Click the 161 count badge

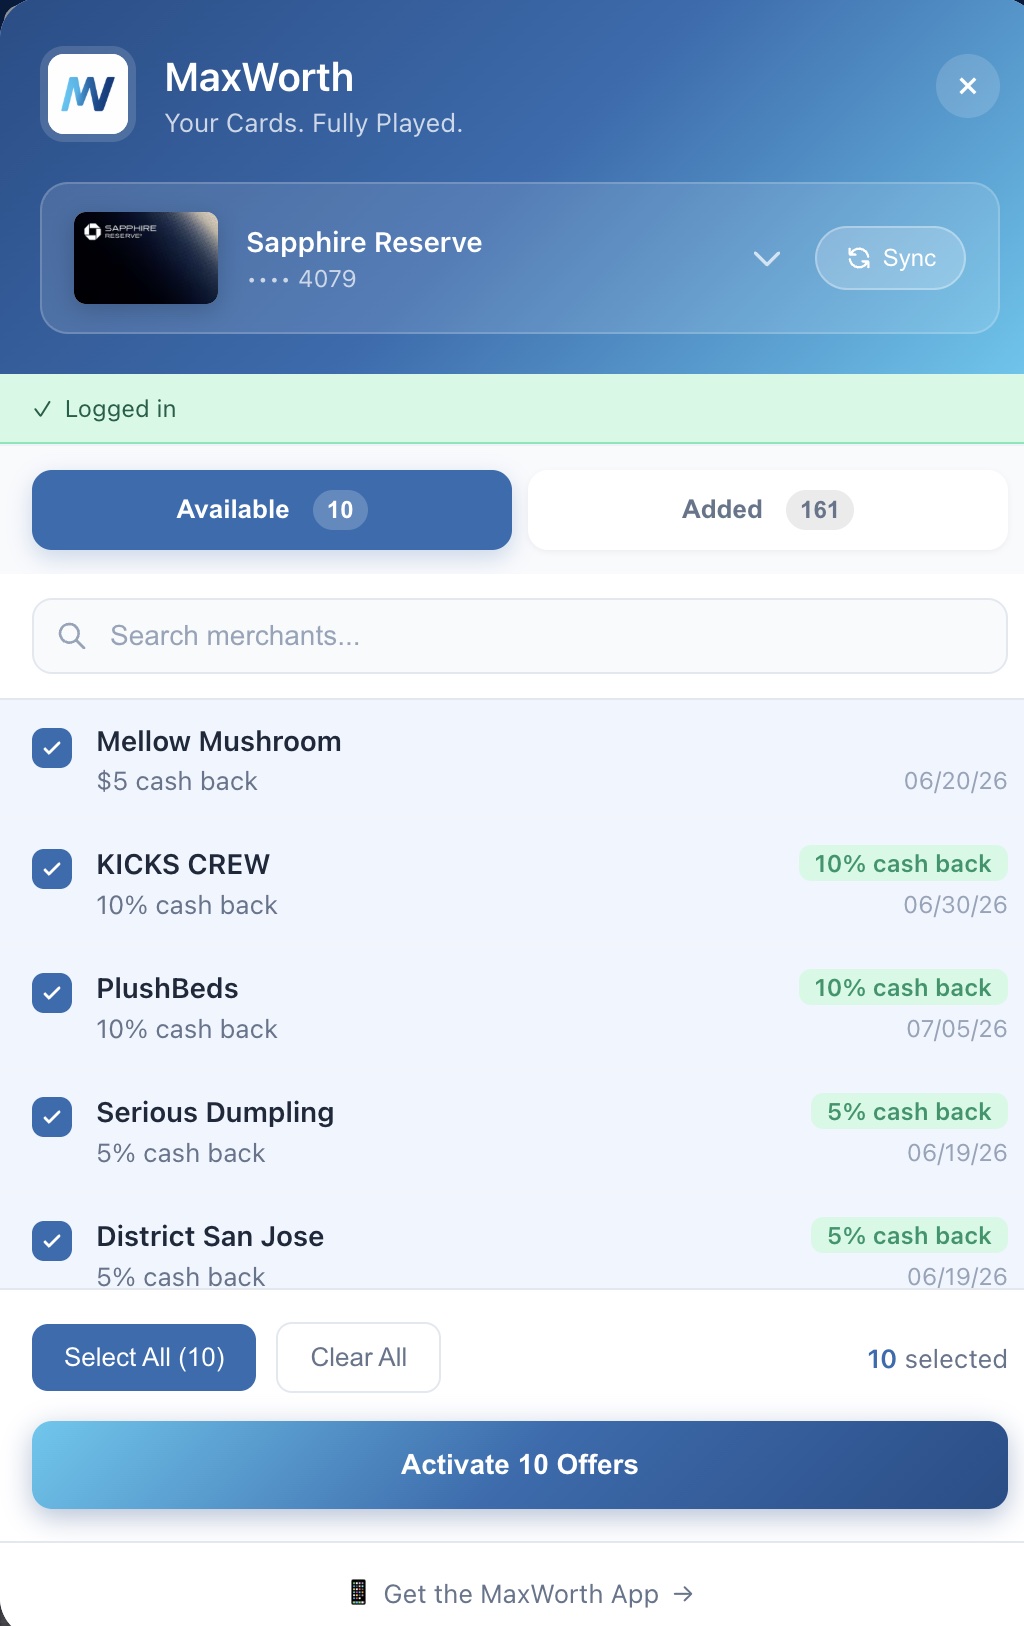pyautogui.click(x=819, y=510)
